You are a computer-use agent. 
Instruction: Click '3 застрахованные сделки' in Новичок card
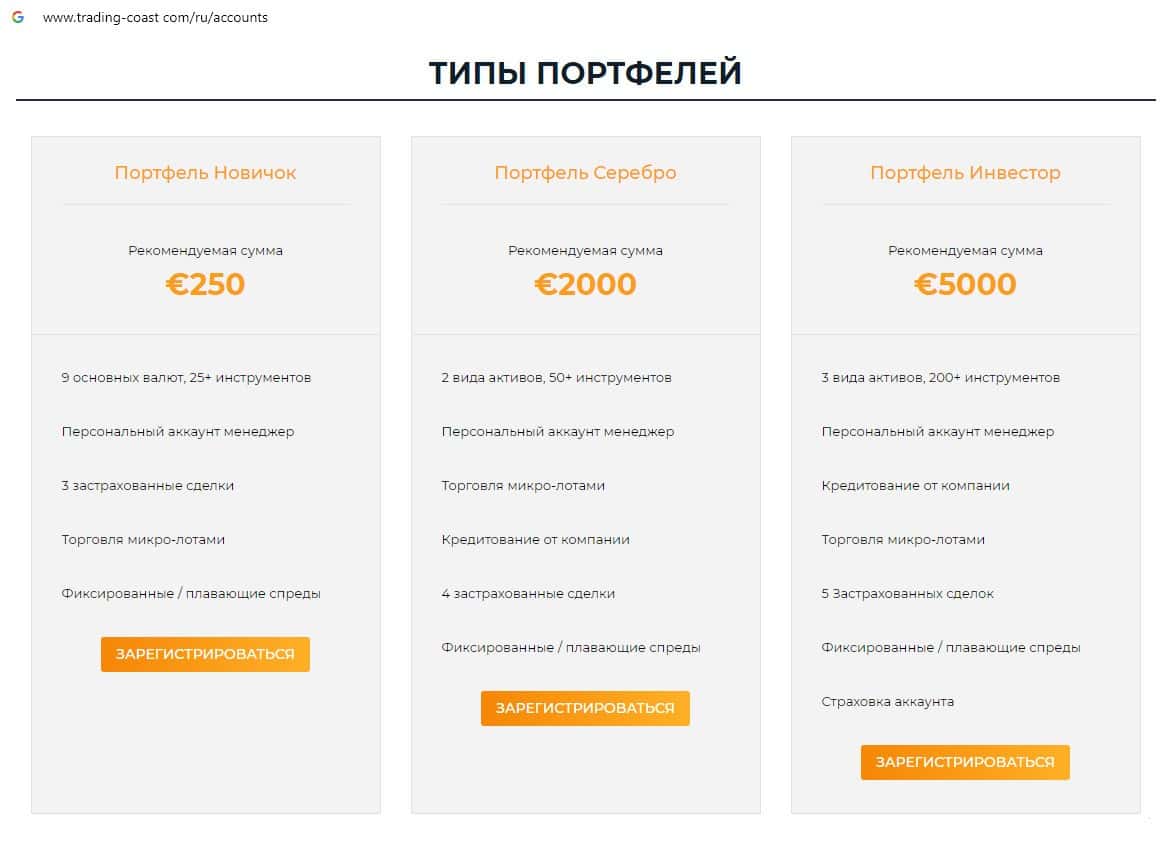point(148,486)
